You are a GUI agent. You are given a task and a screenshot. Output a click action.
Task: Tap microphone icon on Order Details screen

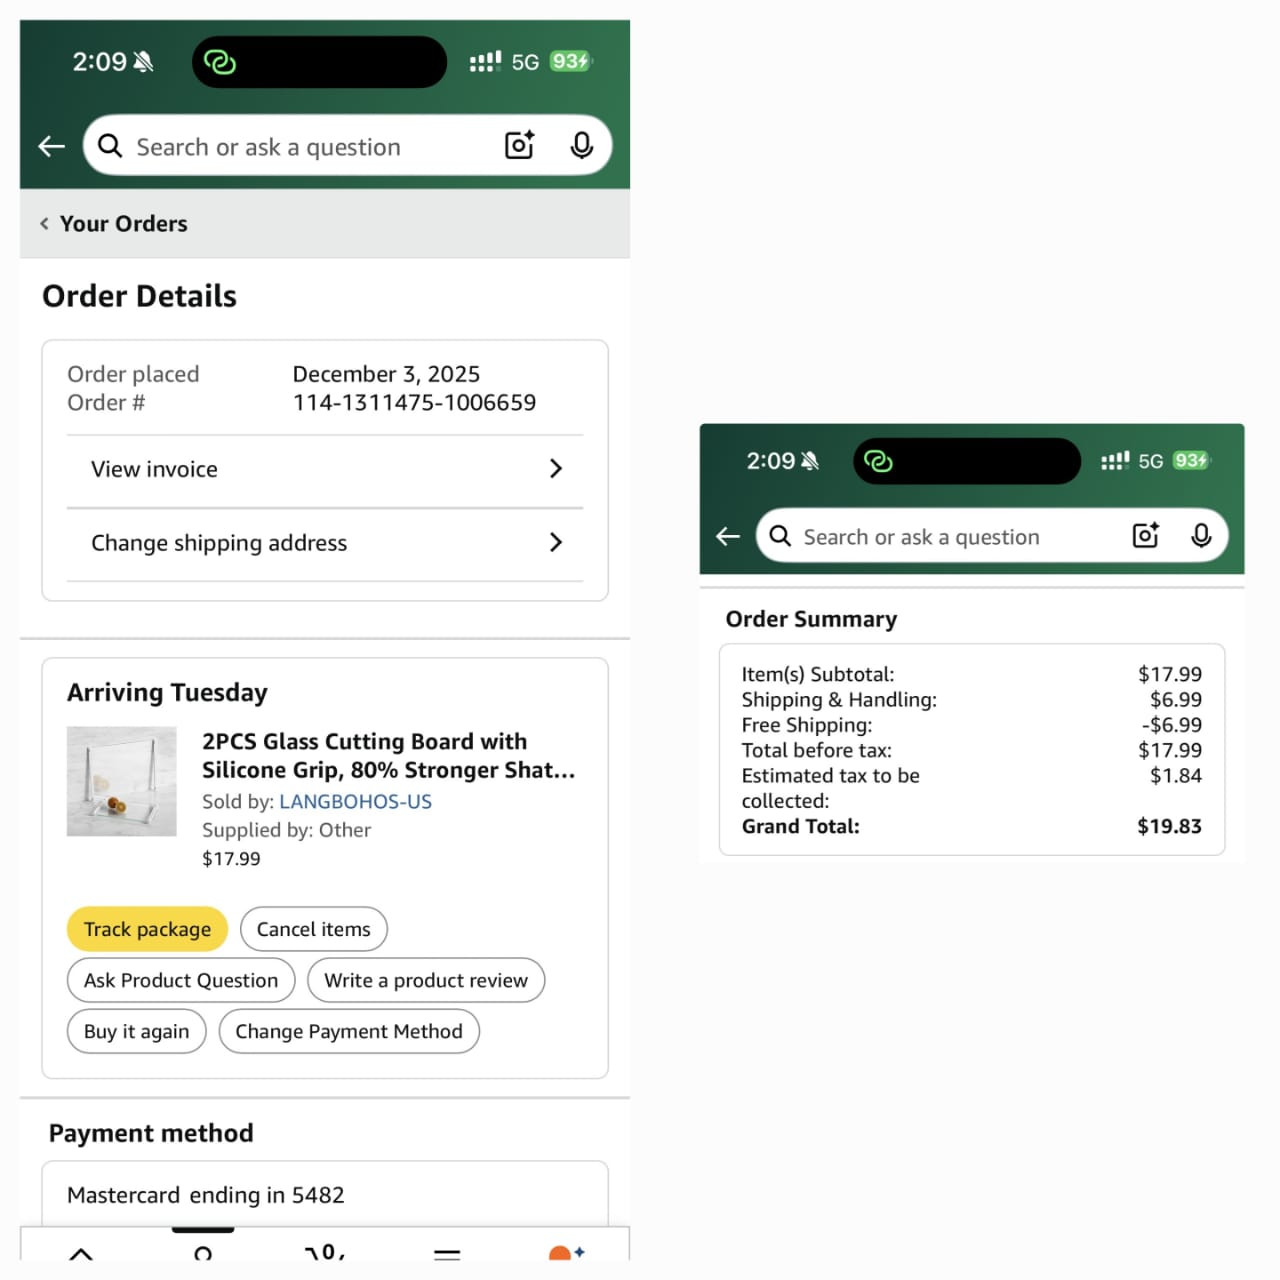click(581, 146)
